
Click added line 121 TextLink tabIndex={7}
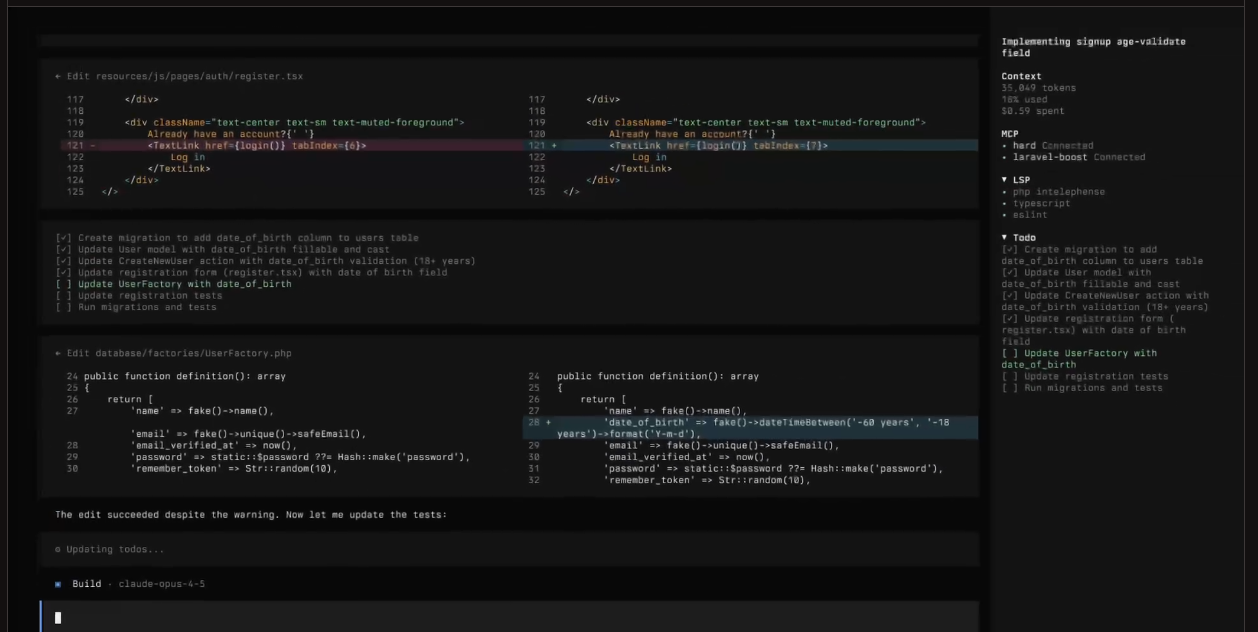[751, 145]
